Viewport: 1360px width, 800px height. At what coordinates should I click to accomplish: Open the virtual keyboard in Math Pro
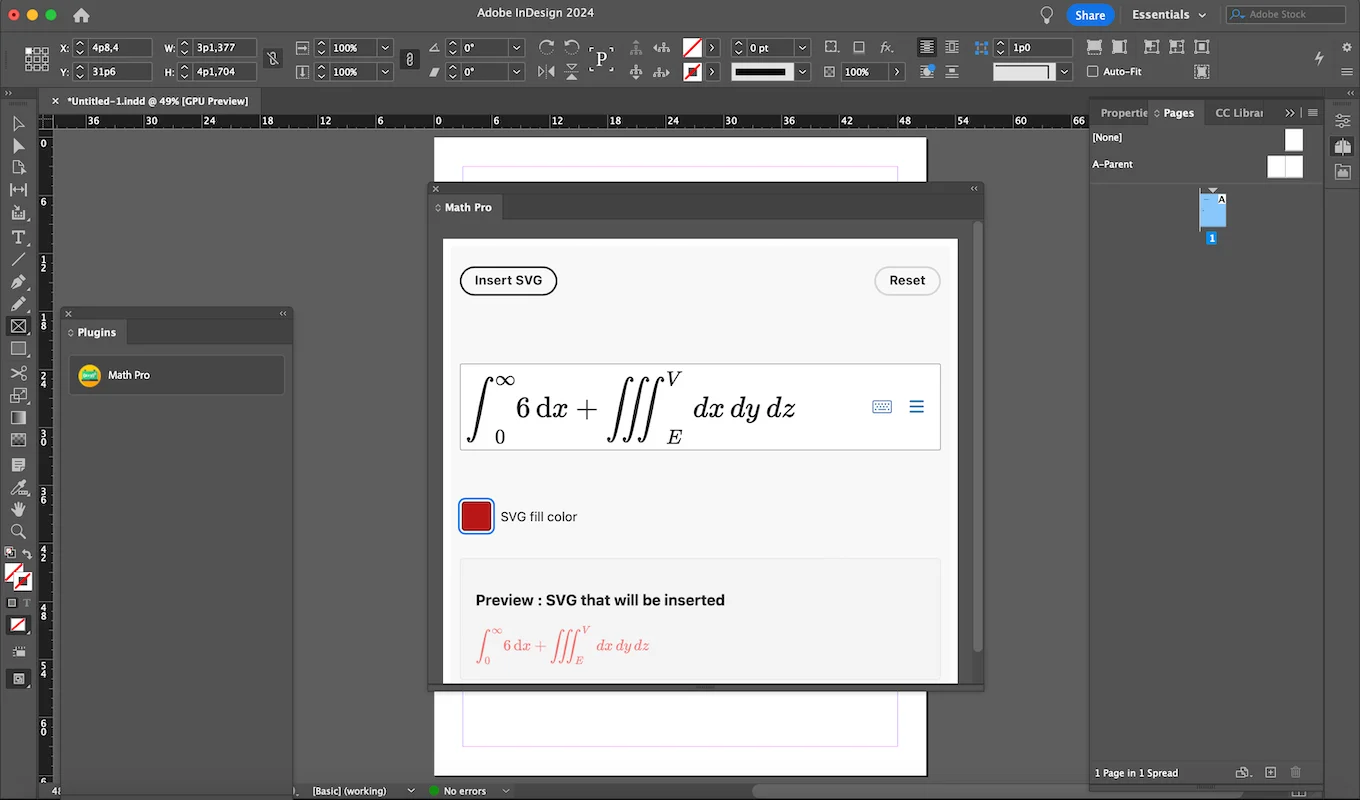coord(882,407)
